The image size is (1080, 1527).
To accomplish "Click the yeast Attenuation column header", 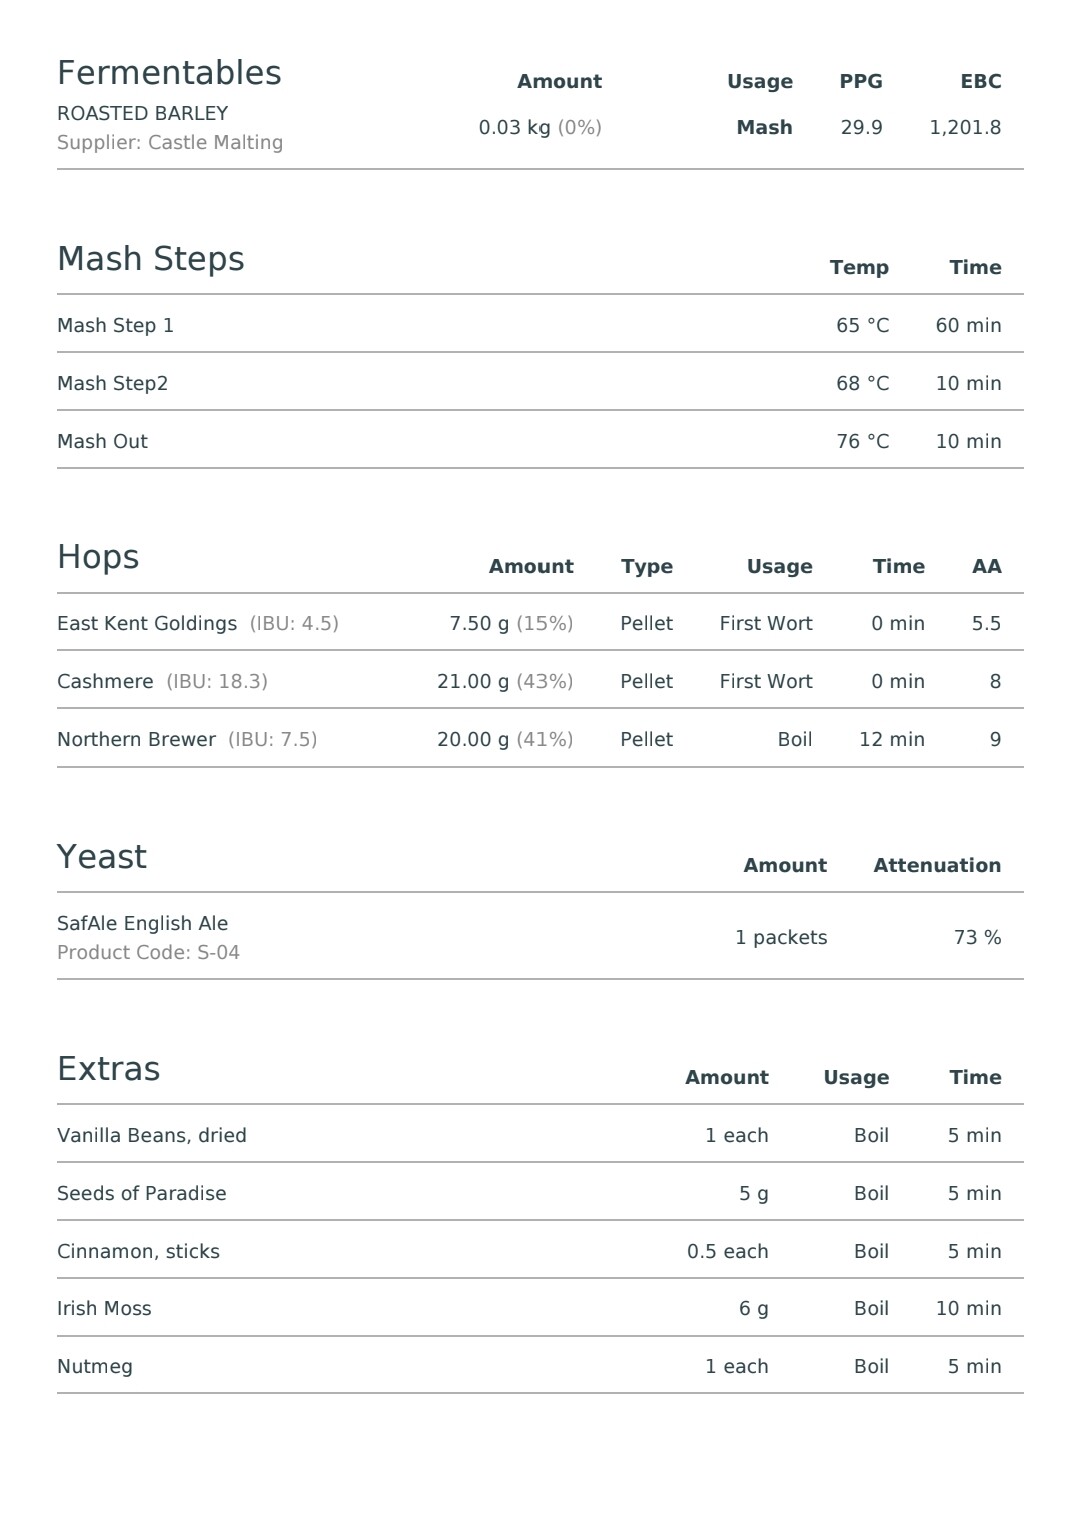I will click(937, 865).
